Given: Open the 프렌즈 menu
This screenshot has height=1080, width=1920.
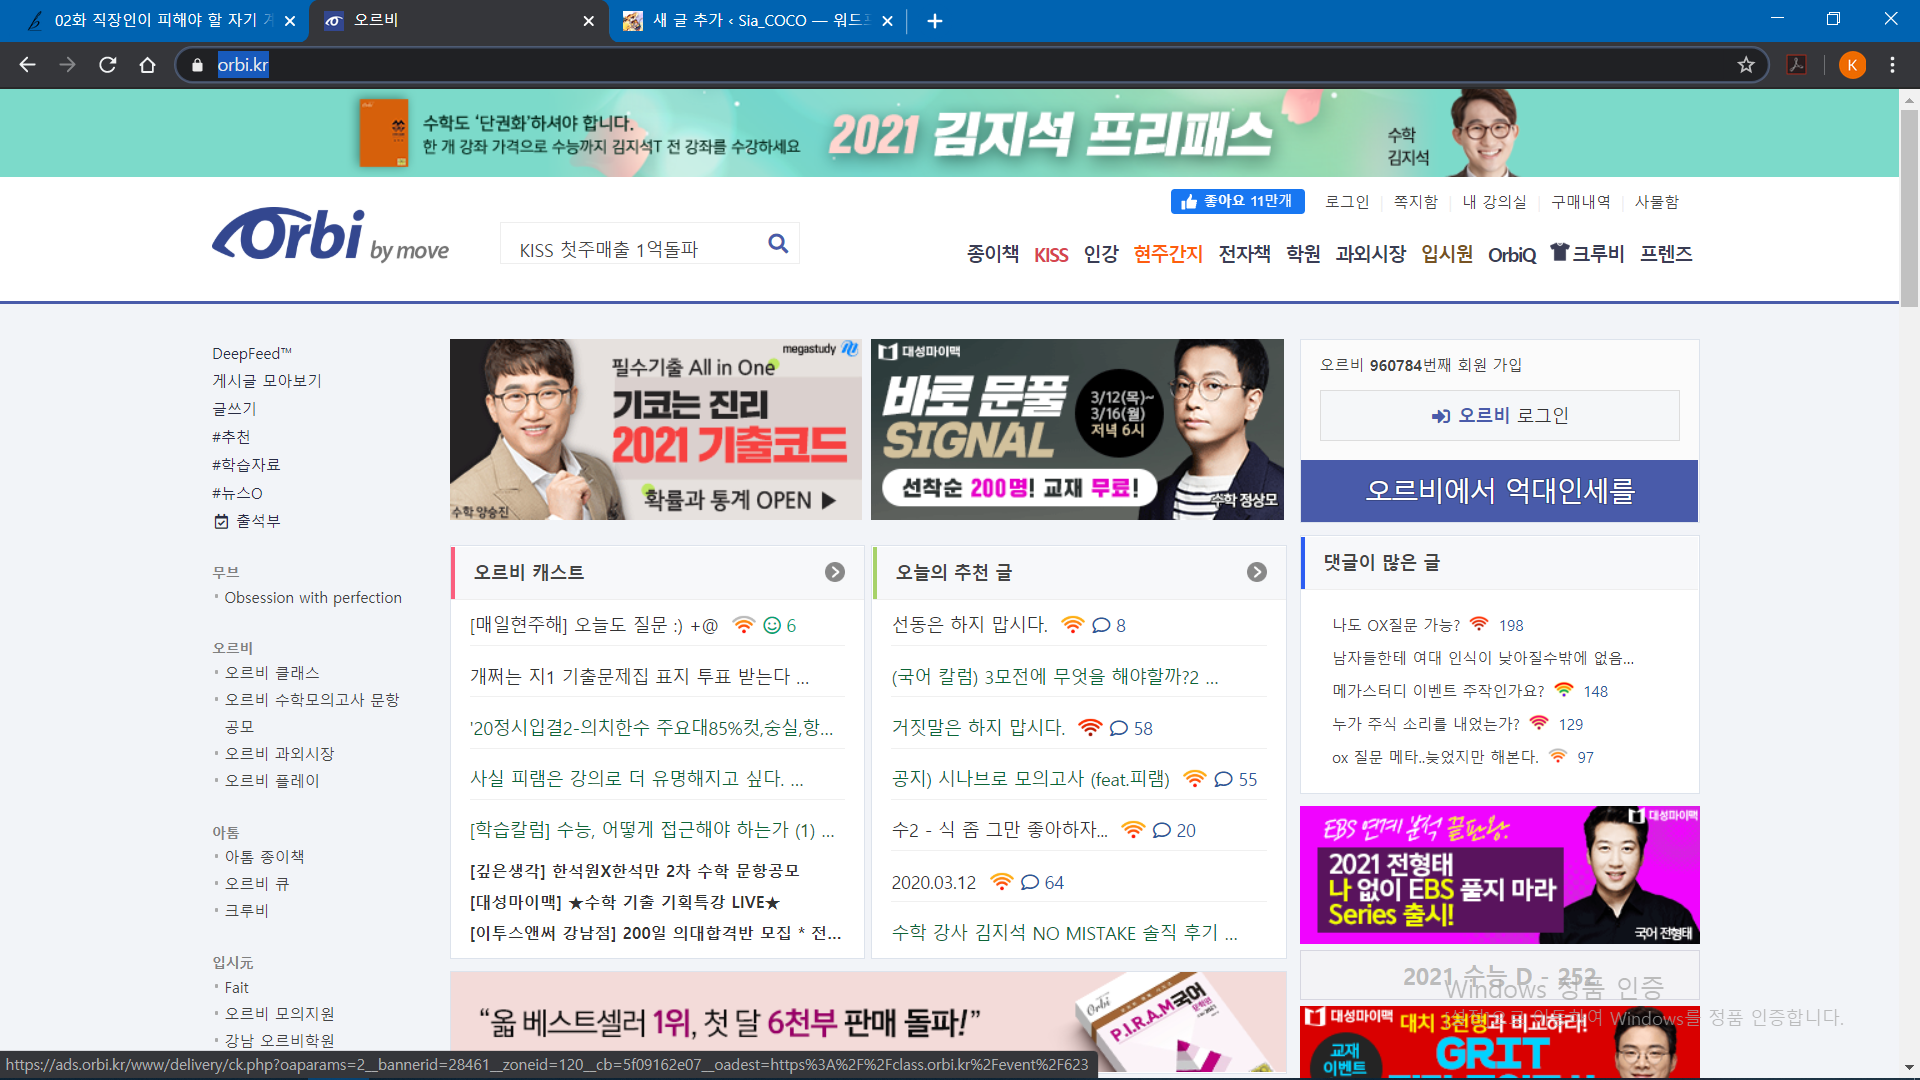Looking at the screenshot, I should pos(1666,254).
